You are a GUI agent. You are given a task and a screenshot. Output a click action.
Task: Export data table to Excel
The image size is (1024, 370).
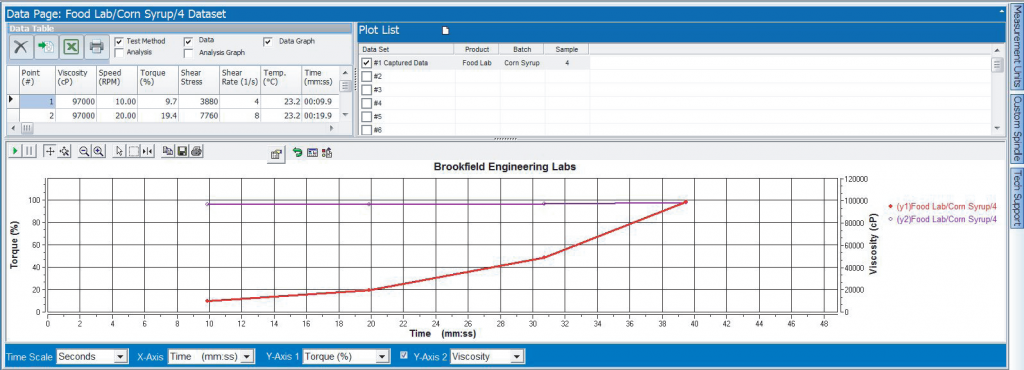(72, 47)
